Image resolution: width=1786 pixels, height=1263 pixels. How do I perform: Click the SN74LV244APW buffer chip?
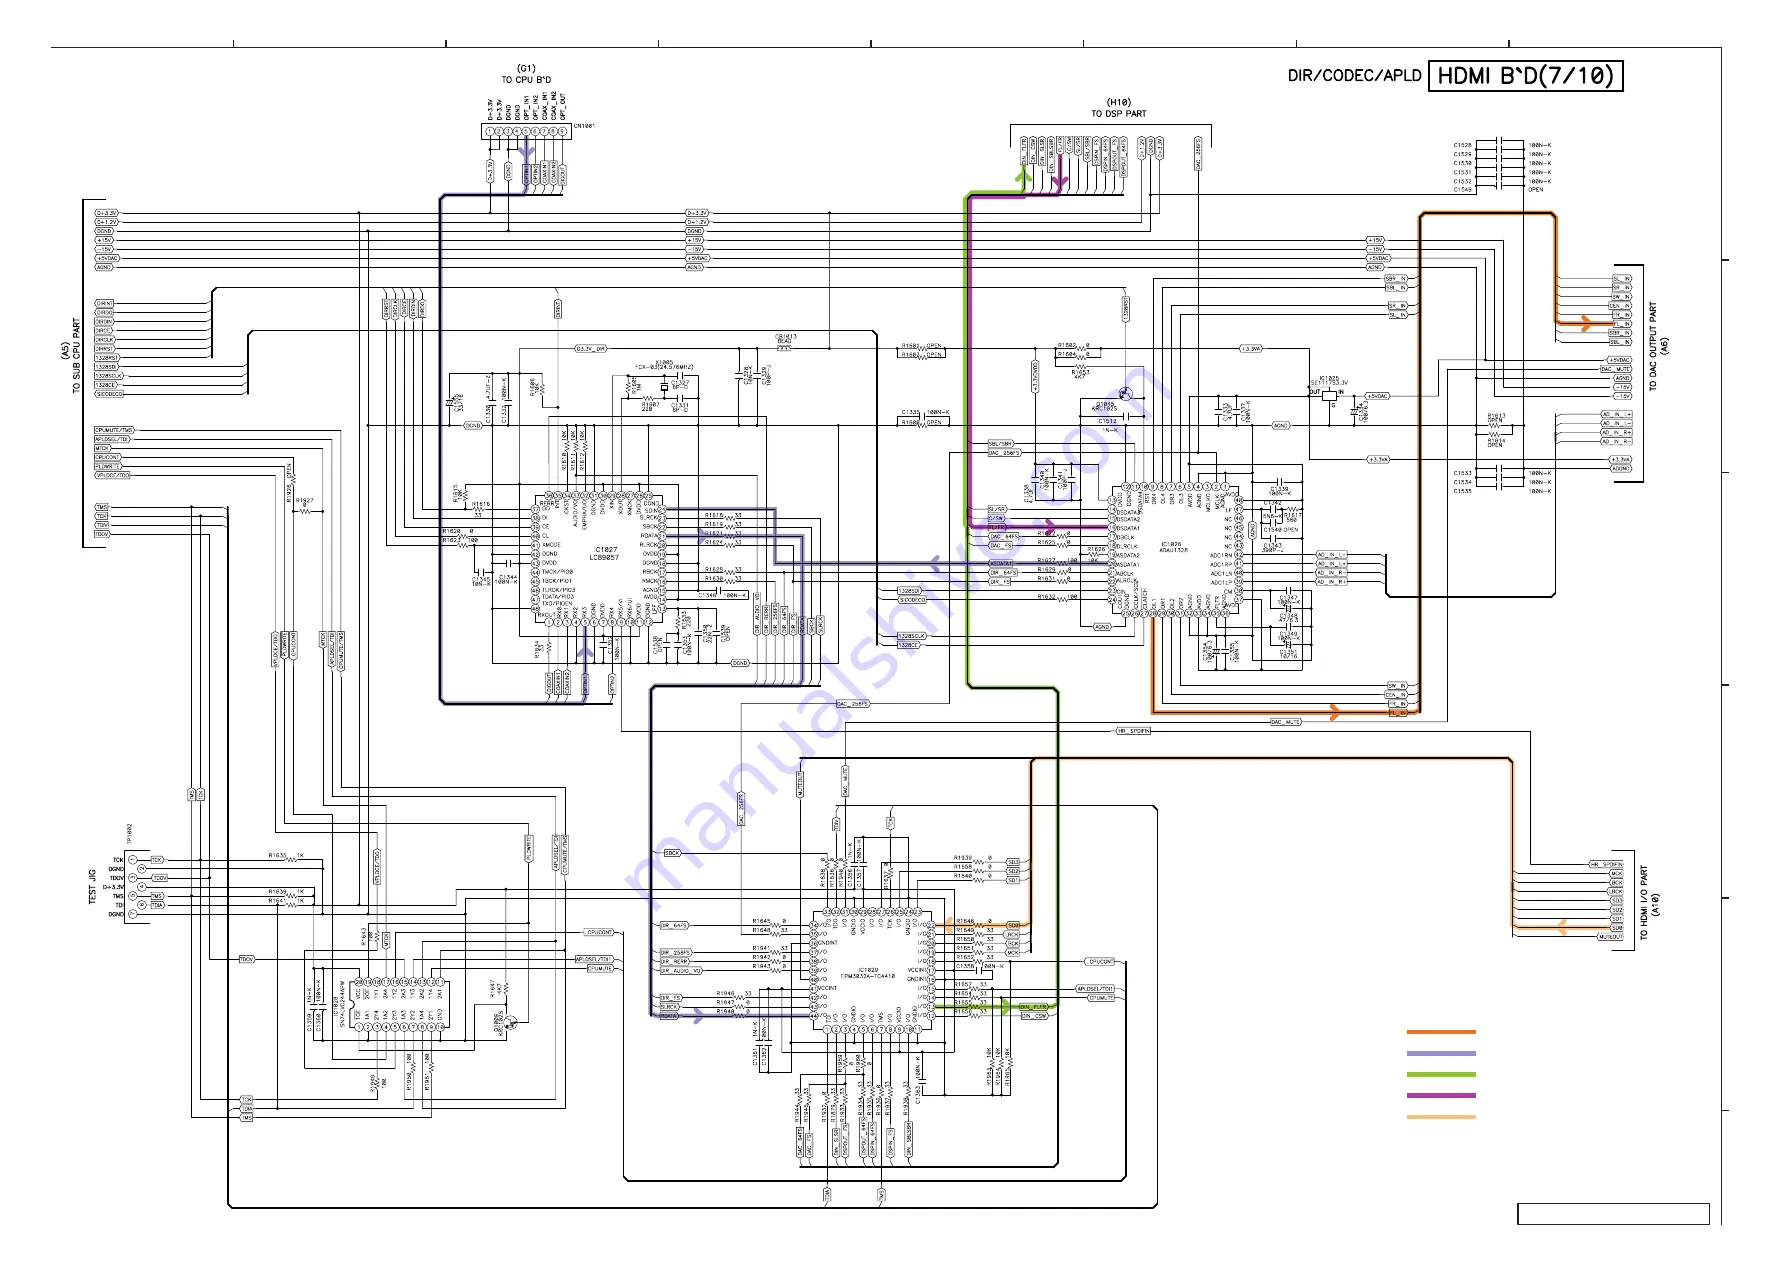click(400, 1004)
